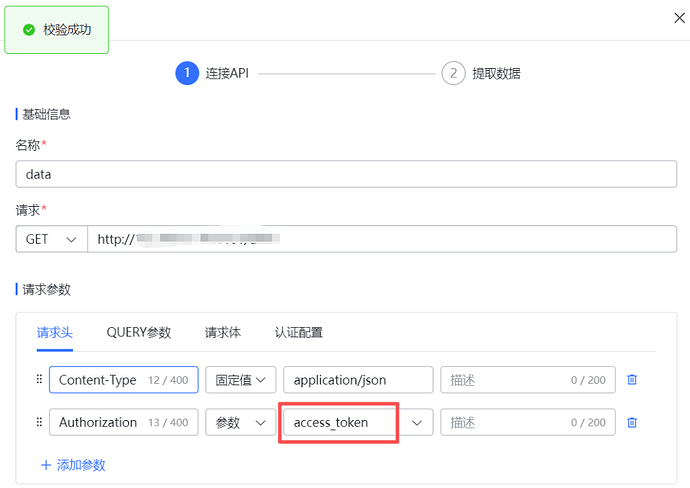Click the request URL input field

click(382, 239)
